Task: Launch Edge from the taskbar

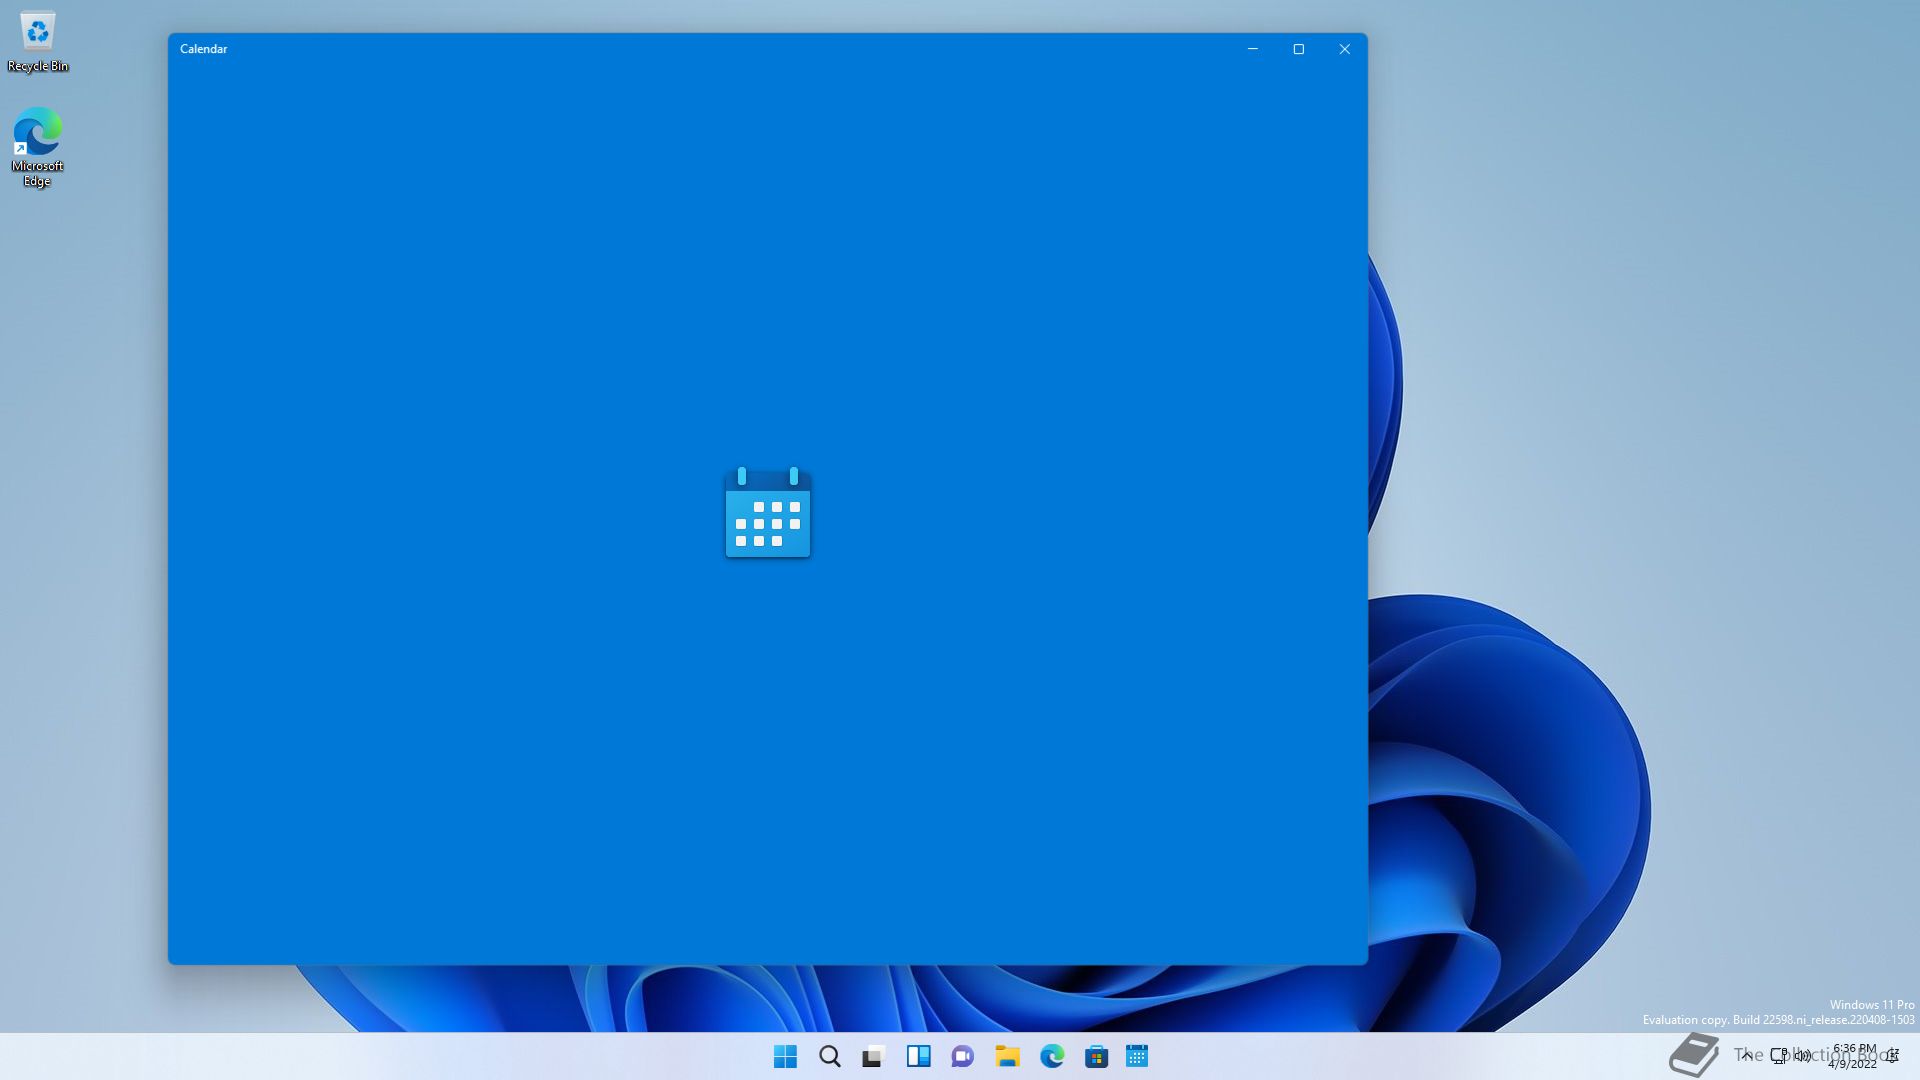Action: 1052,1056
